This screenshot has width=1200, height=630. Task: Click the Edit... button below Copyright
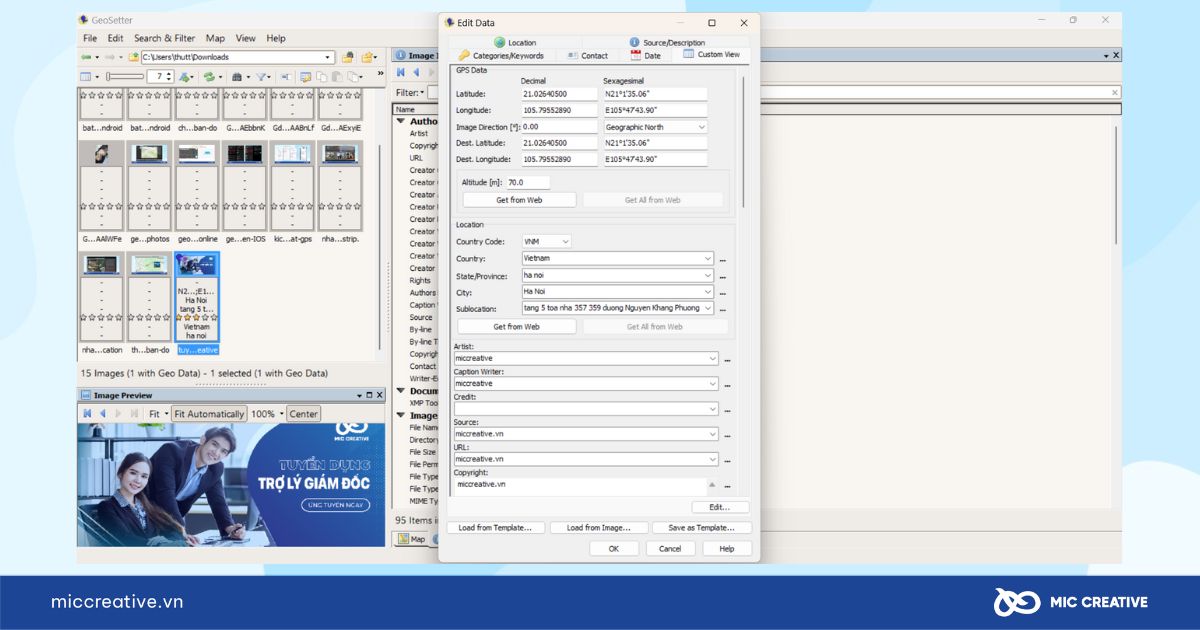tap(720, 508)
